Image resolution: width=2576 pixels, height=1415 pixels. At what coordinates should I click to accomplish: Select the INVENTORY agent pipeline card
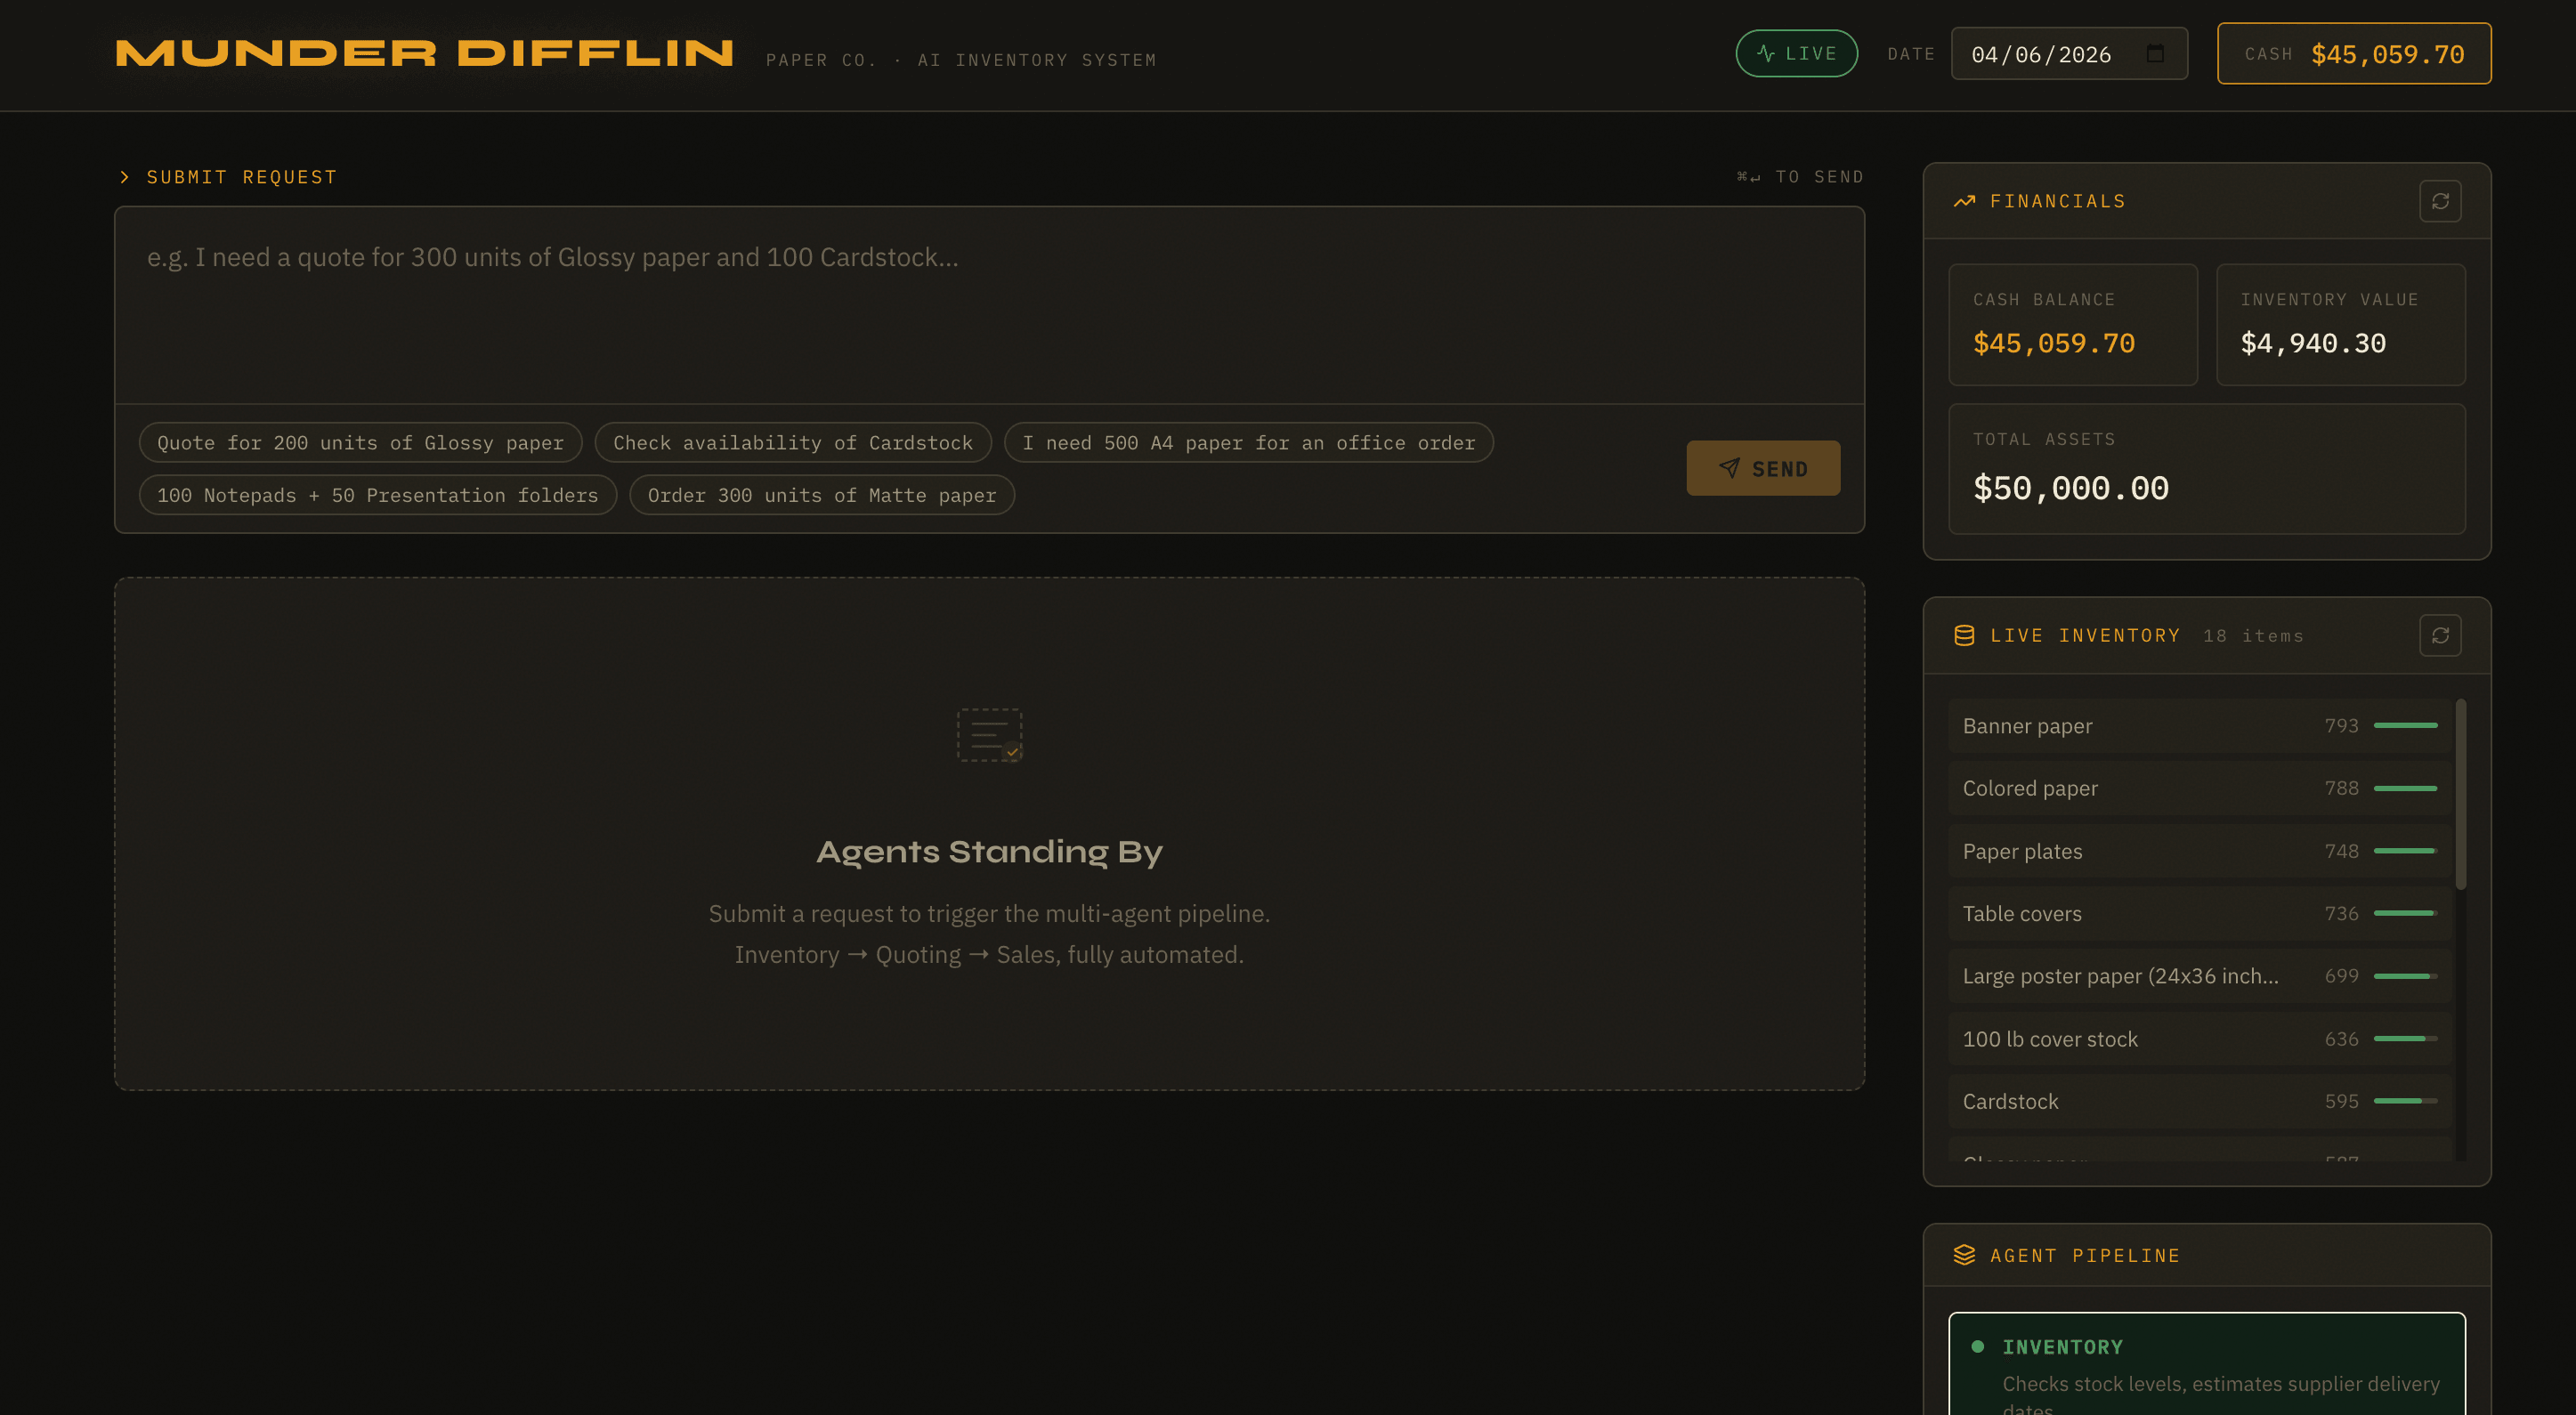(2207, 1364)
